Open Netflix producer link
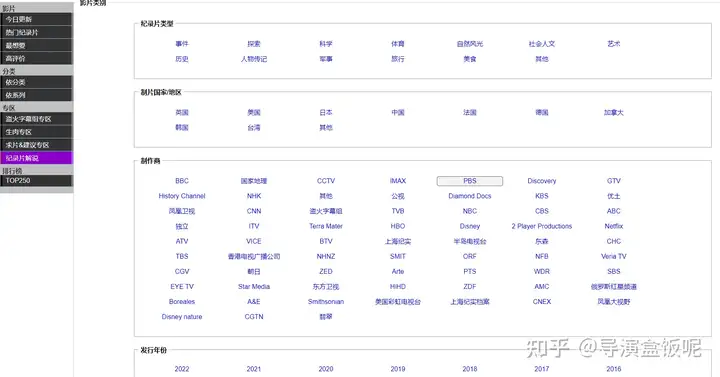The width and height of the screenshot is (720, 377). click(613, 226)
